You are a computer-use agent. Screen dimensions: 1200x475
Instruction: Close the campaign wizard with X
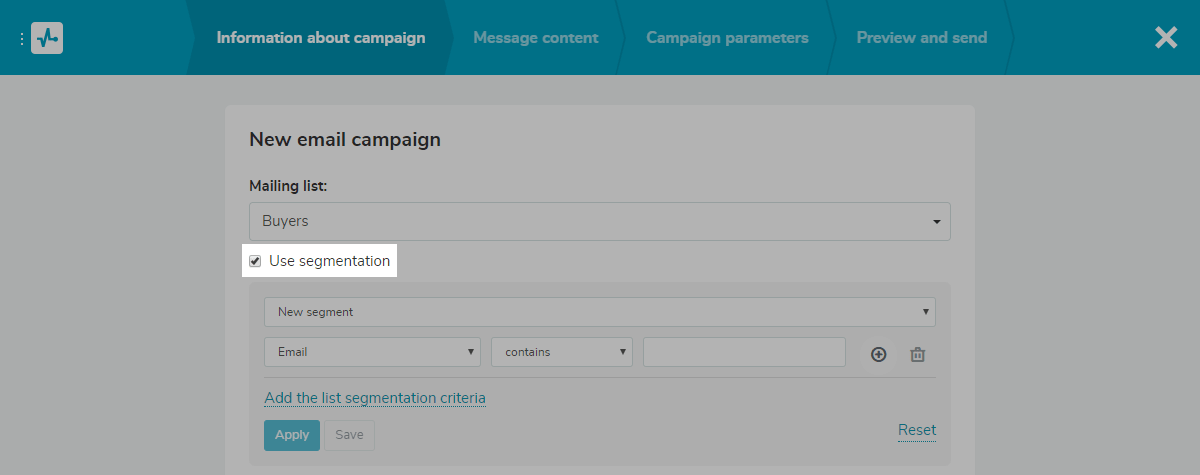(1166, 38)
